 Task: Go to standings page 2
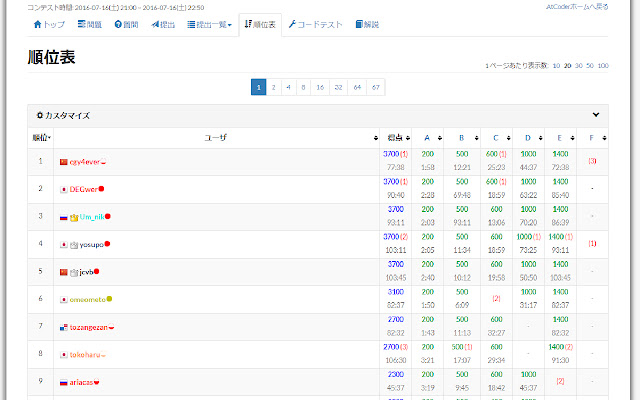(x=274, y=87)
